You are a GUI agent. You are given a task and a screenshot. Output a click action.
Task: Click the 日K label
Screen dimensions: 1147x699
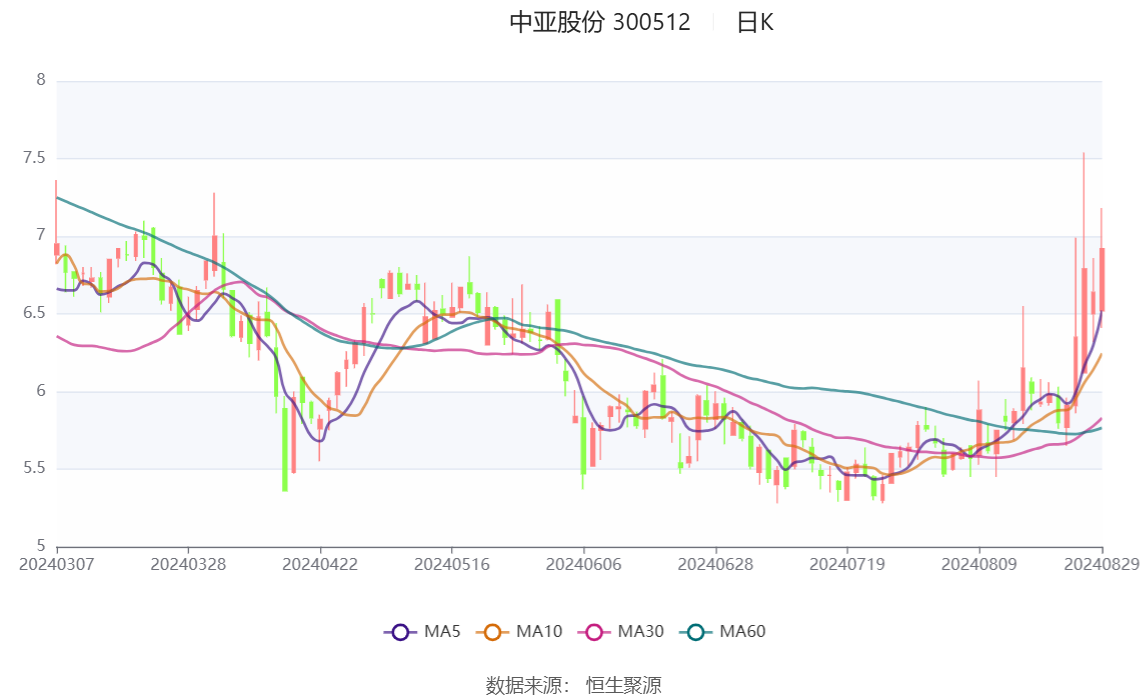[755, 23]
